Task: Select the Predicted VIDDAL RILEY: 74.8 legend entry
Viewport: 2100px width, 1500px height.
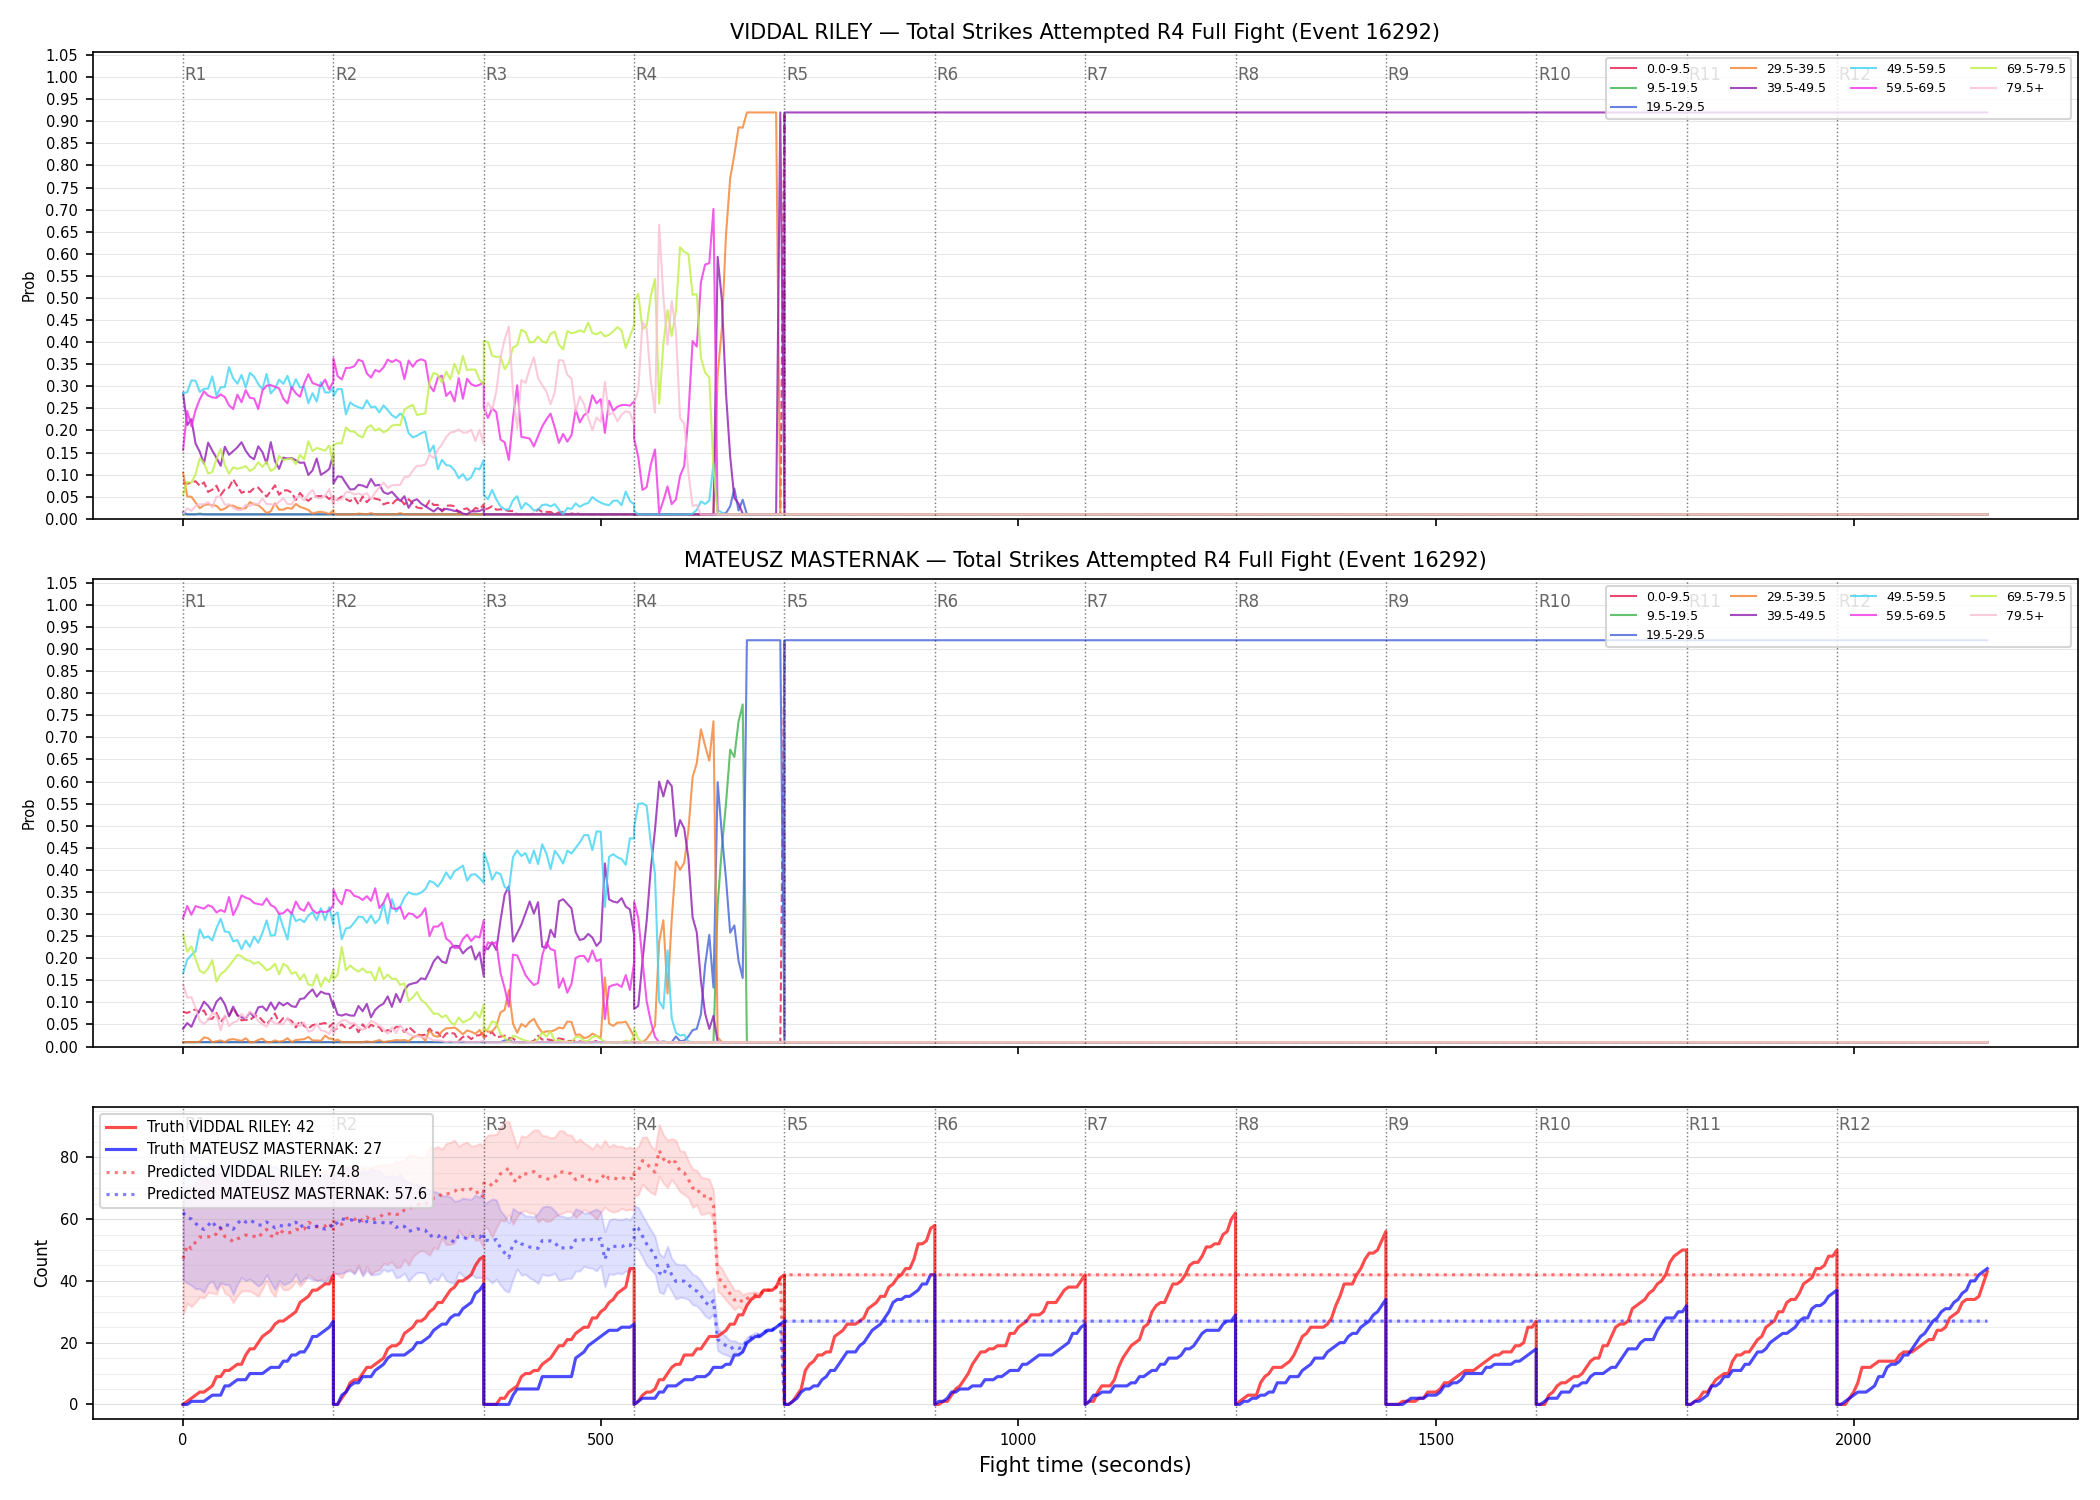Action: 232,1172
